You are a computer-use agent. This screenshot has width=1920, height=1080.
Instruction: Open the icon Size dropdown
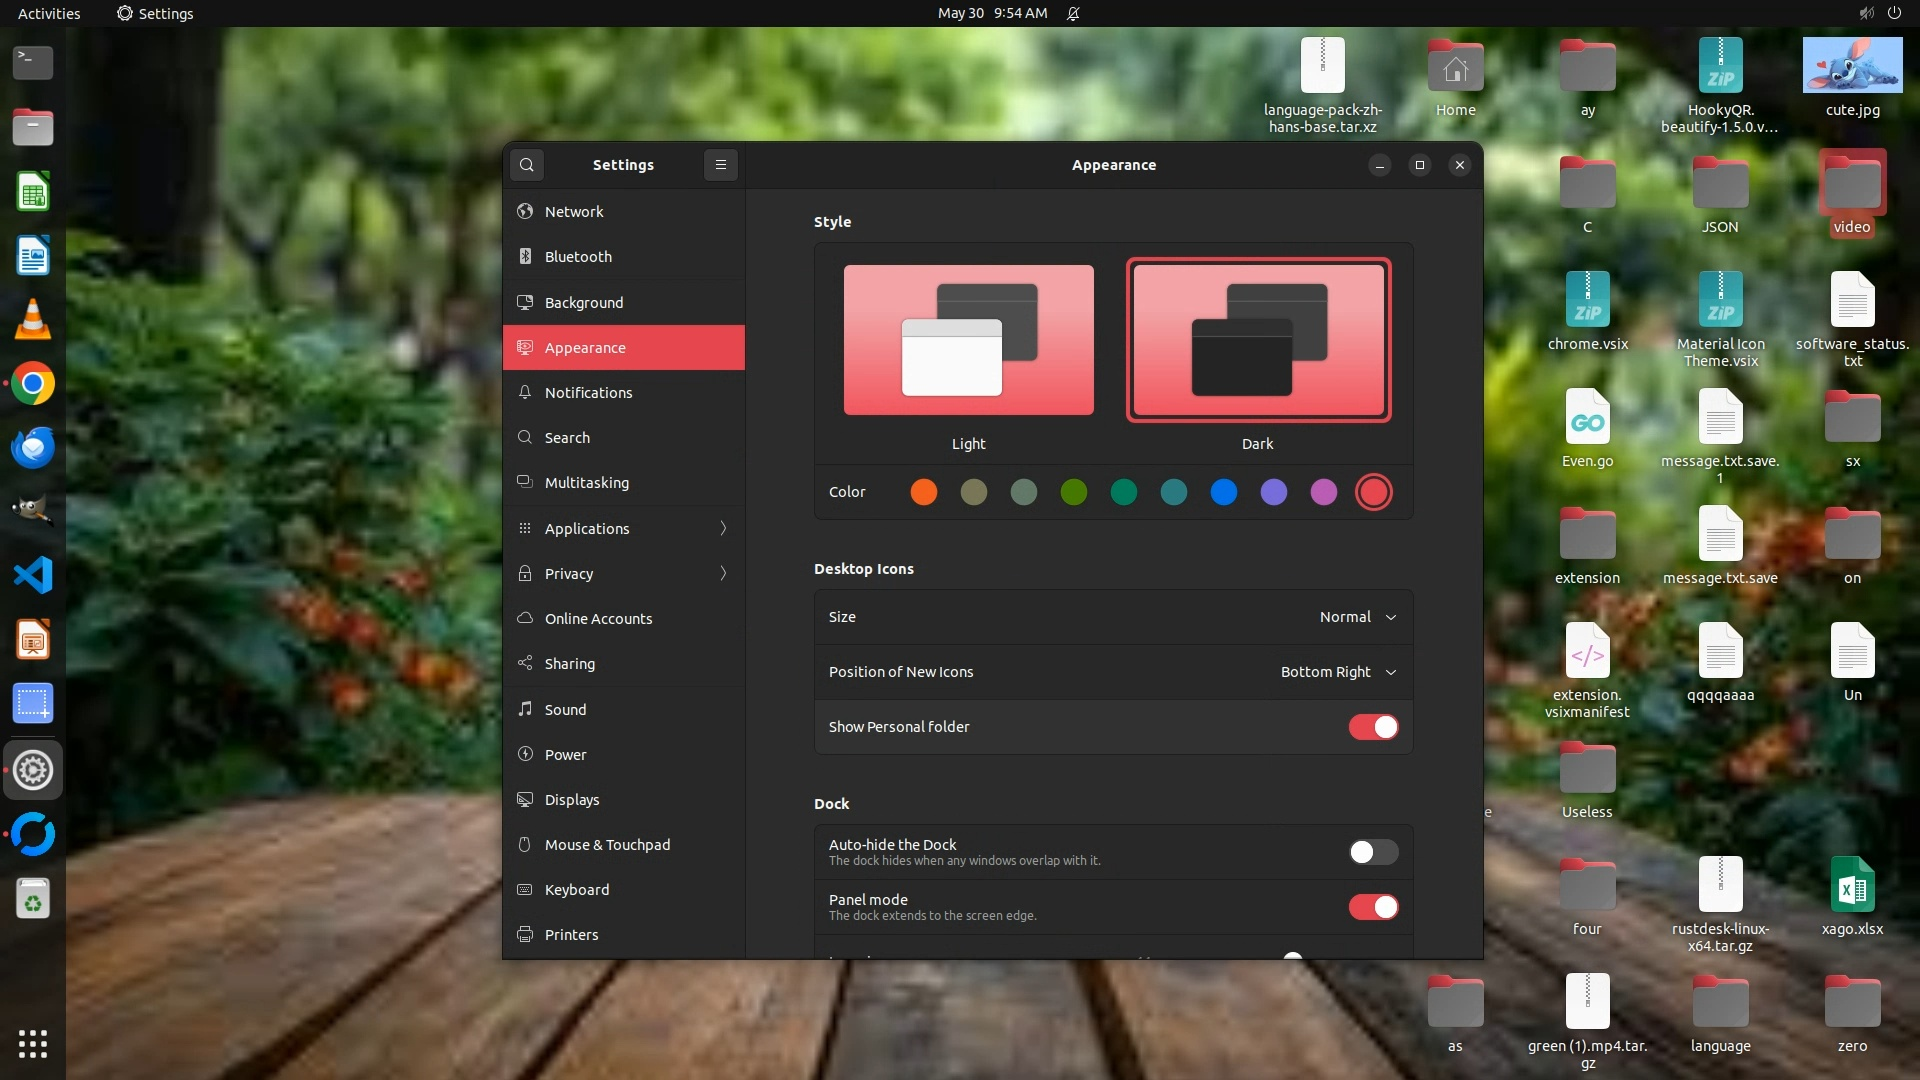pos(1357,617)
